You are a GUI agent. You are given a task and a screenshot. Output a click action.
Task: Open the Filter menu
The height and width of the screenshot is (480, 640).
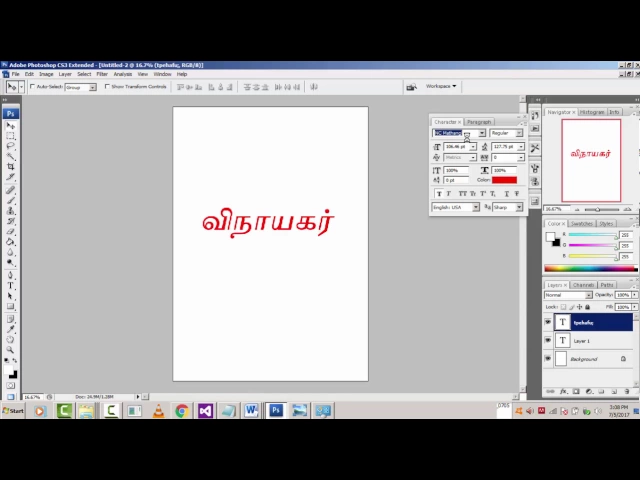[x=102, y=74]
